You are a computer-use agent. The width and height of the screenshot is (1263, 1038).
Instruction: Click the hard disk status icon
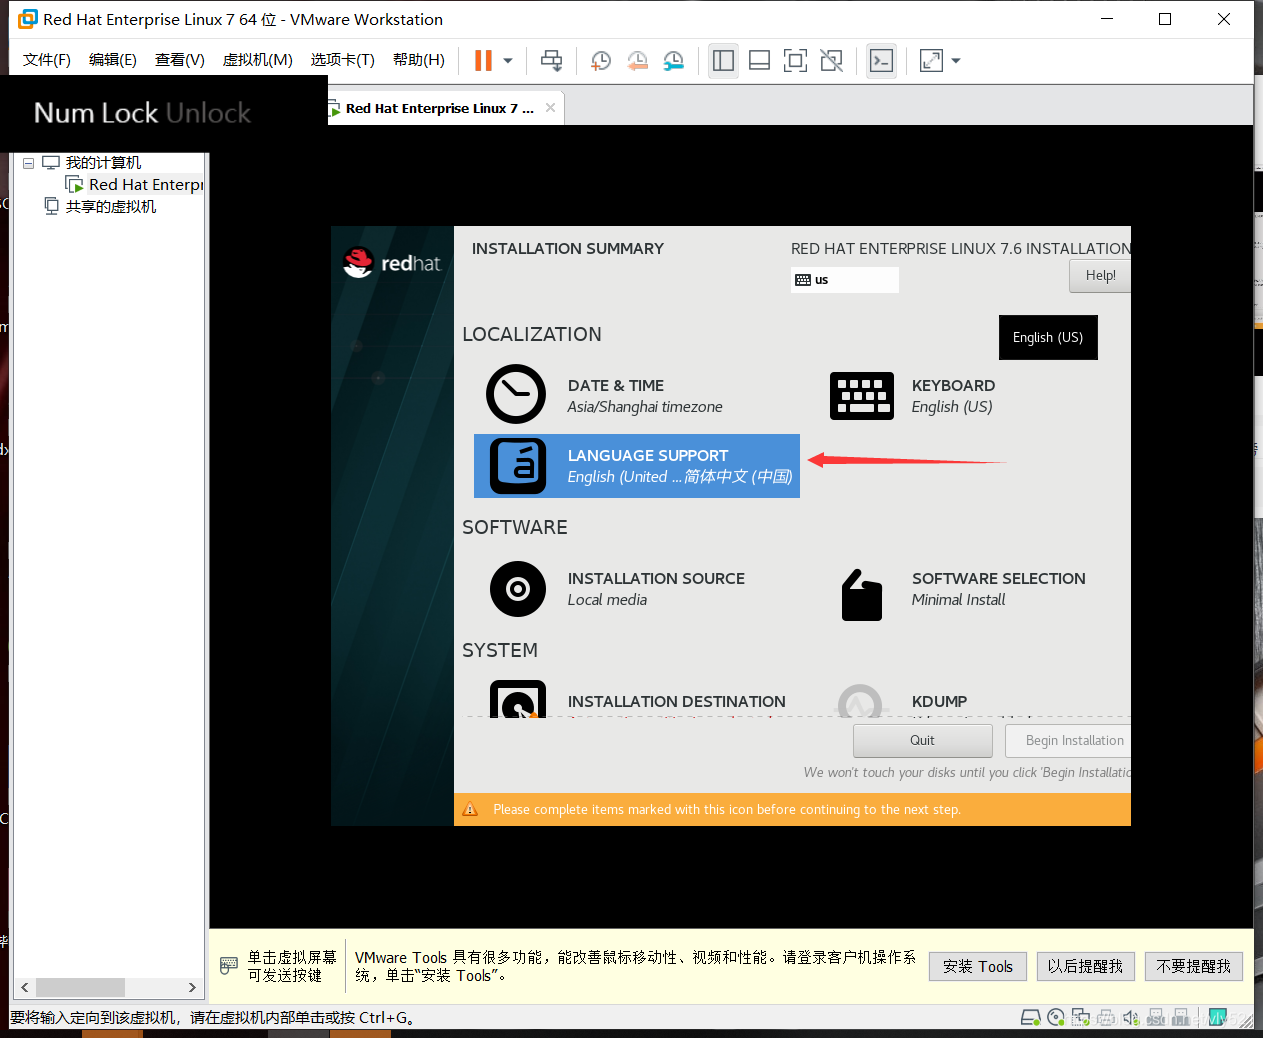(1030, 1018)
